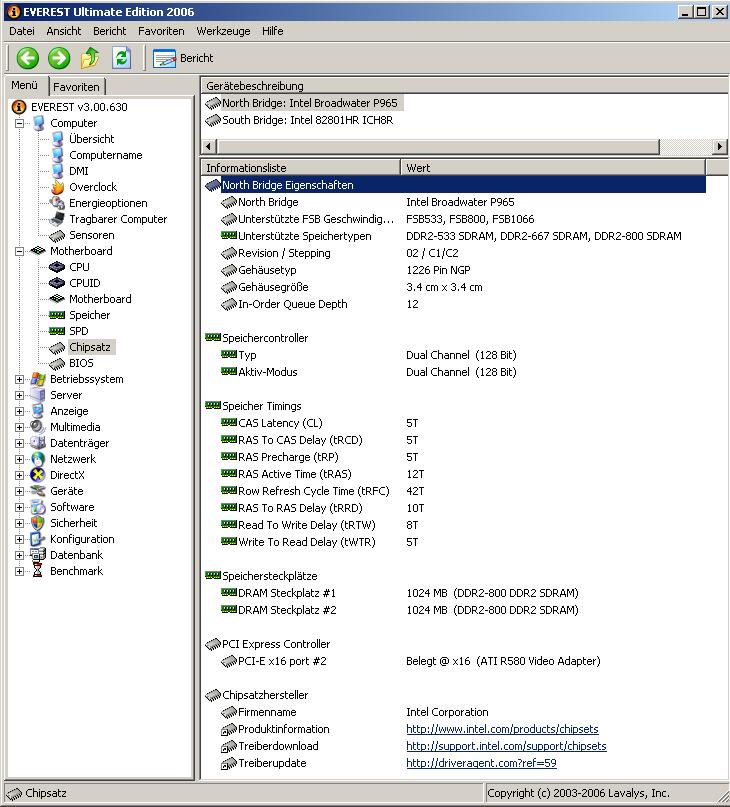This screenshot has width=730, height=807.
Task: Open the Werkzeuge menu
Action: pos(223,31)
